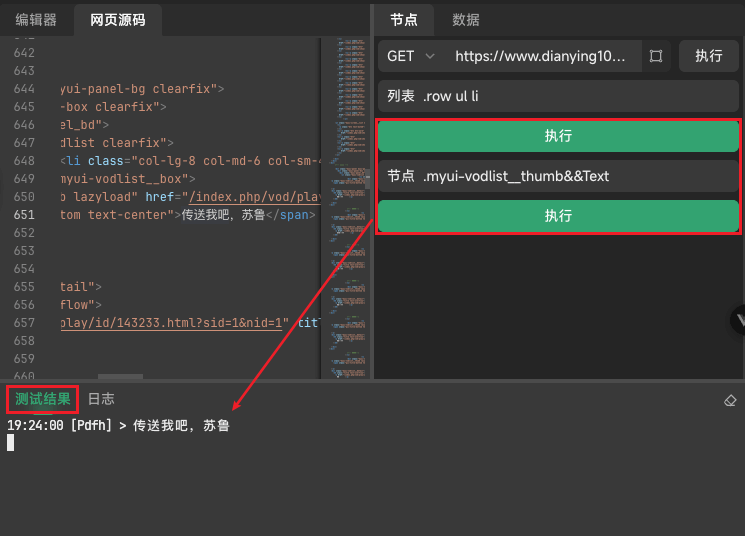Click the gray 执行 button next to URL
The image size is (745, 536).
[708, 56]
